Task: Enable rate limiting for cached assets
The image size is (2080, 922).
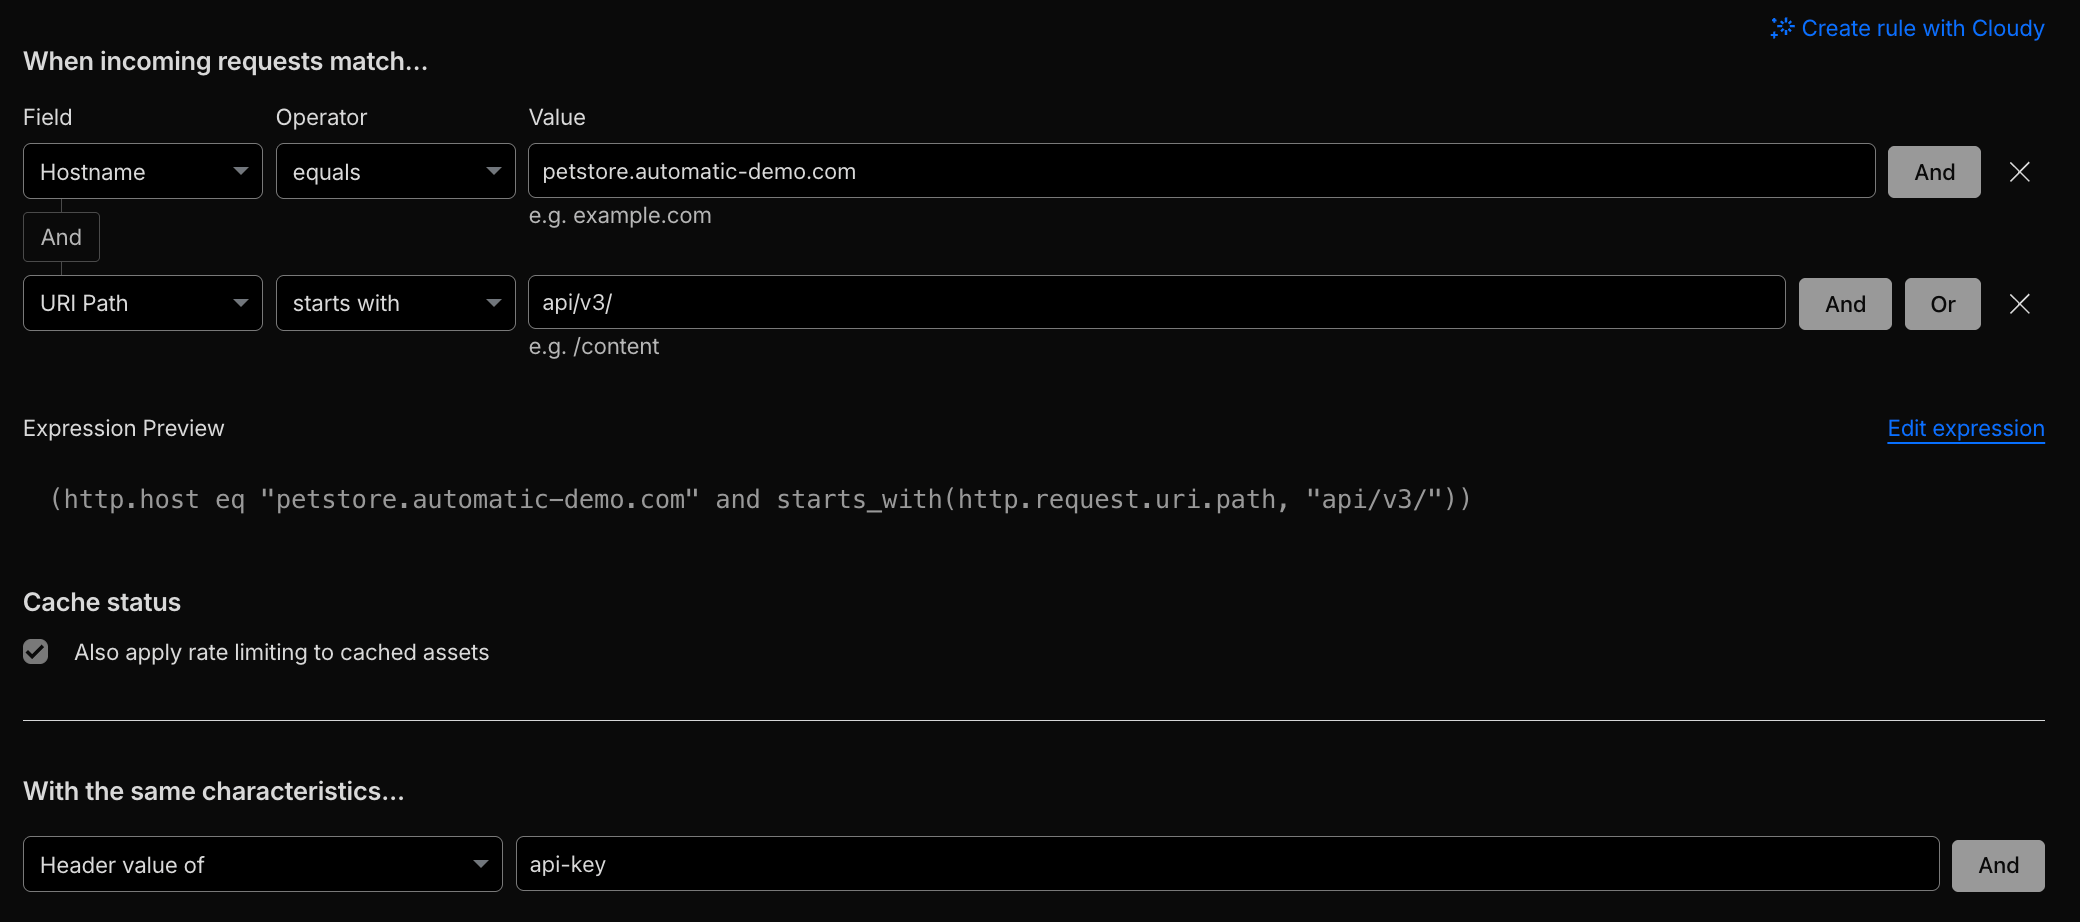Action: [35, 651]
